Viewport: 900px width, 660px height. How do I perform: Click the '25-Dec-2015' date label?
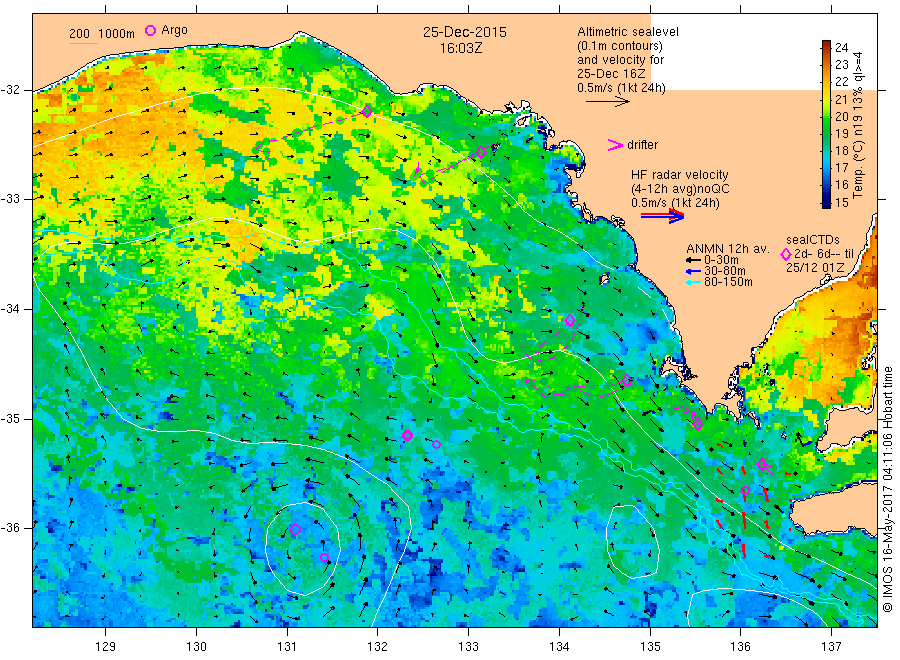465,32
